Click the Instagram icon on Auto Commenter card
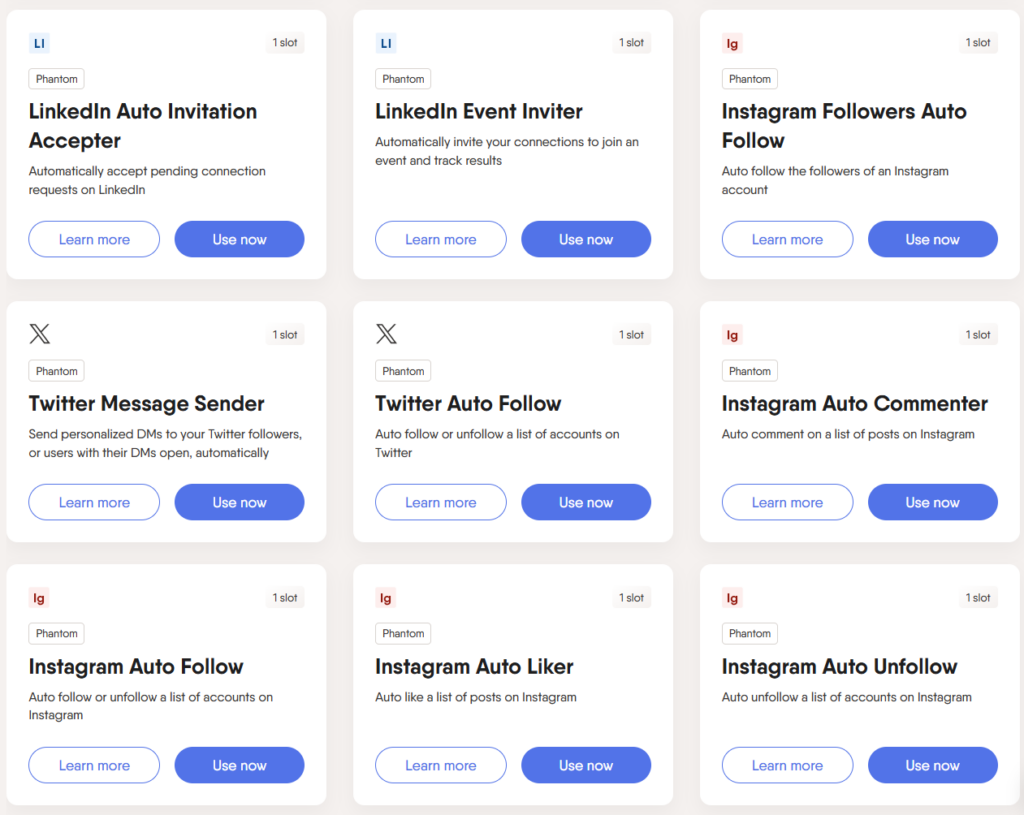This screenshot has height=815, width=1024. click(x=732, y=335)
